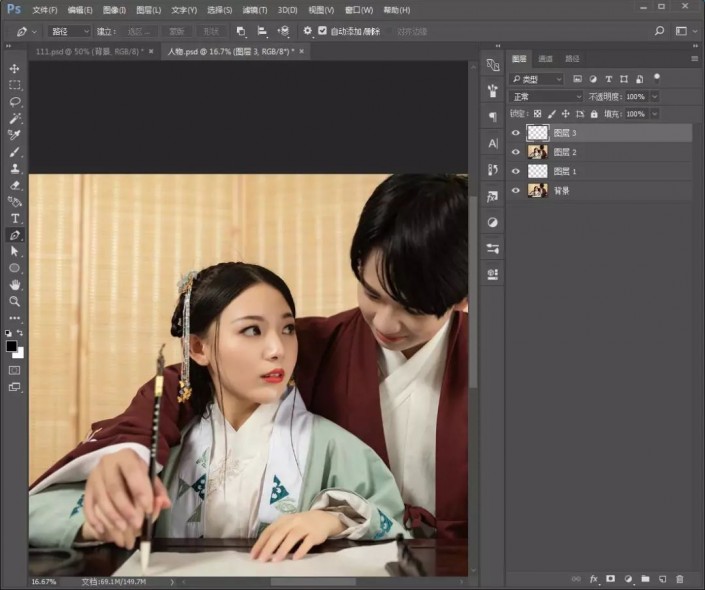Hide layer 图层 2
705x590 pixels.
516,152
